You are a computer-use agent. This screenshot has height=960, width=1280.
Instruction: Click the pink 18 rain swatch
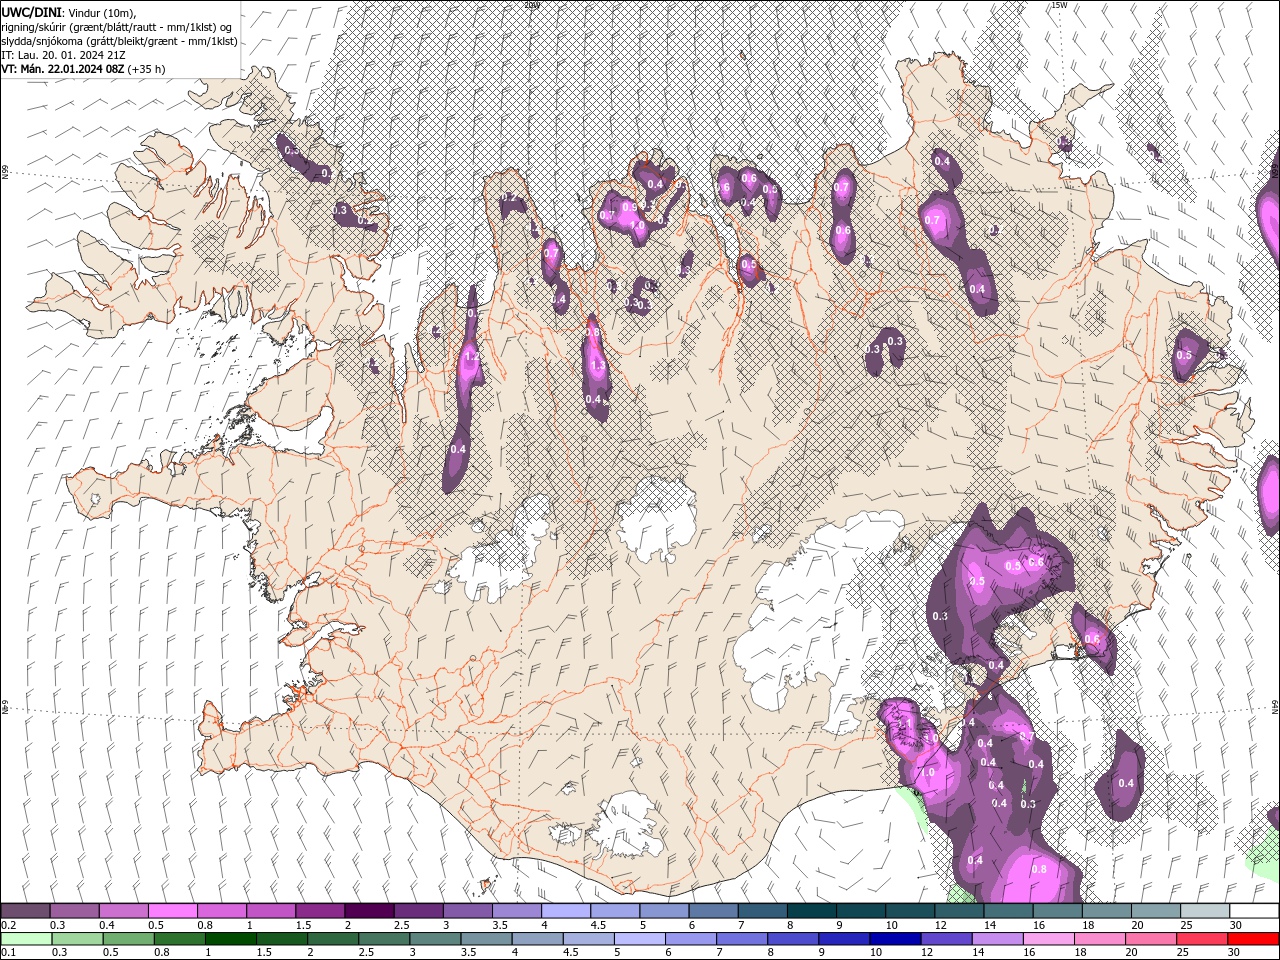pos(1099,938)
